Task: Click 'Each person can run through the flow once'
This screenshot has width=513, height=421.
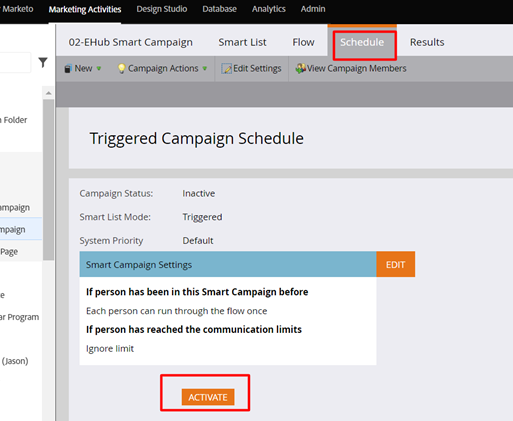Action: tap(177, 311)
